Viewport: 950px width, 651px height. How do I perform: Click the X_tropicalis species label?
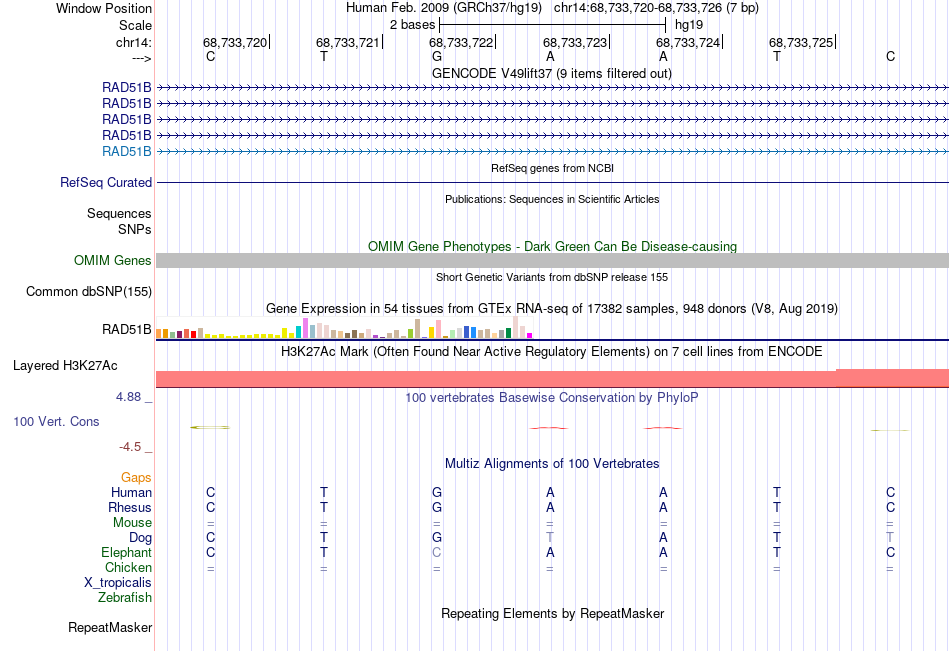[118, 583]
